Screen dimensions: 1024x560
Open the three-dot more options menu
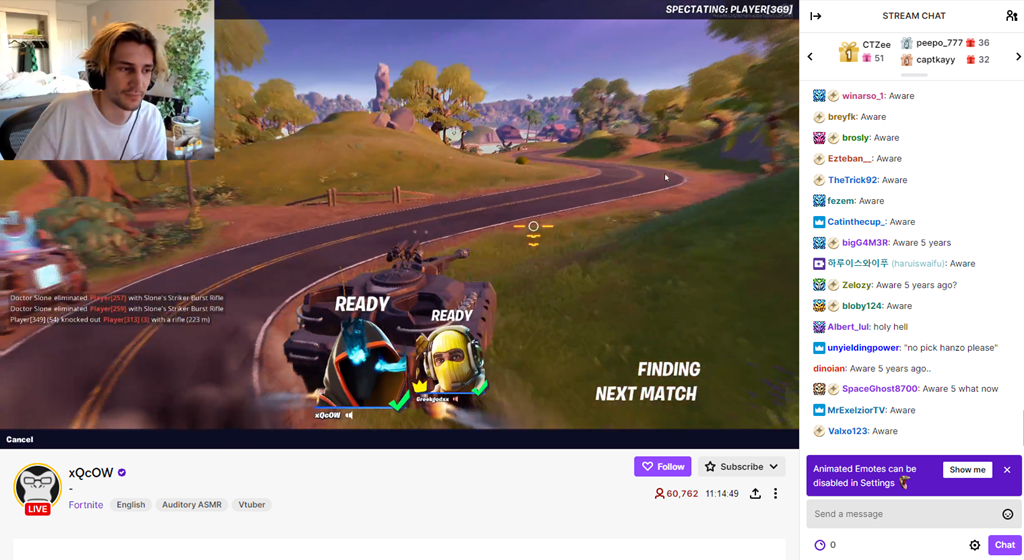click(775, 494)
